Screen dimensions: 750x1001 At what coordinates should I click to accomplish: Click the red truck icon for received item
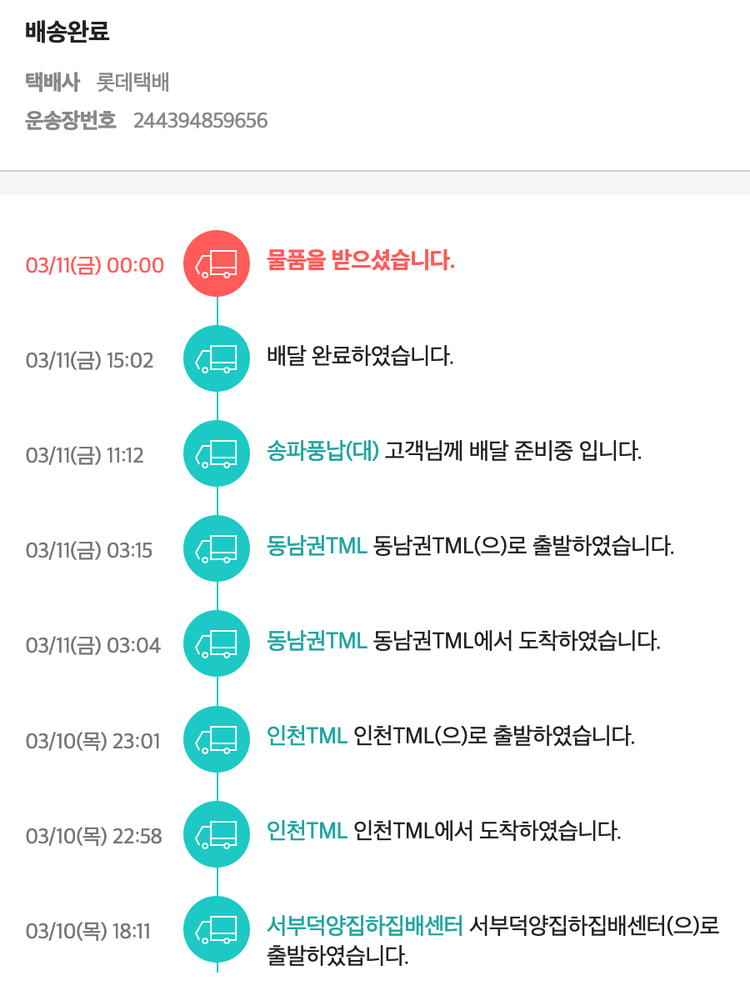pos(217,264)
